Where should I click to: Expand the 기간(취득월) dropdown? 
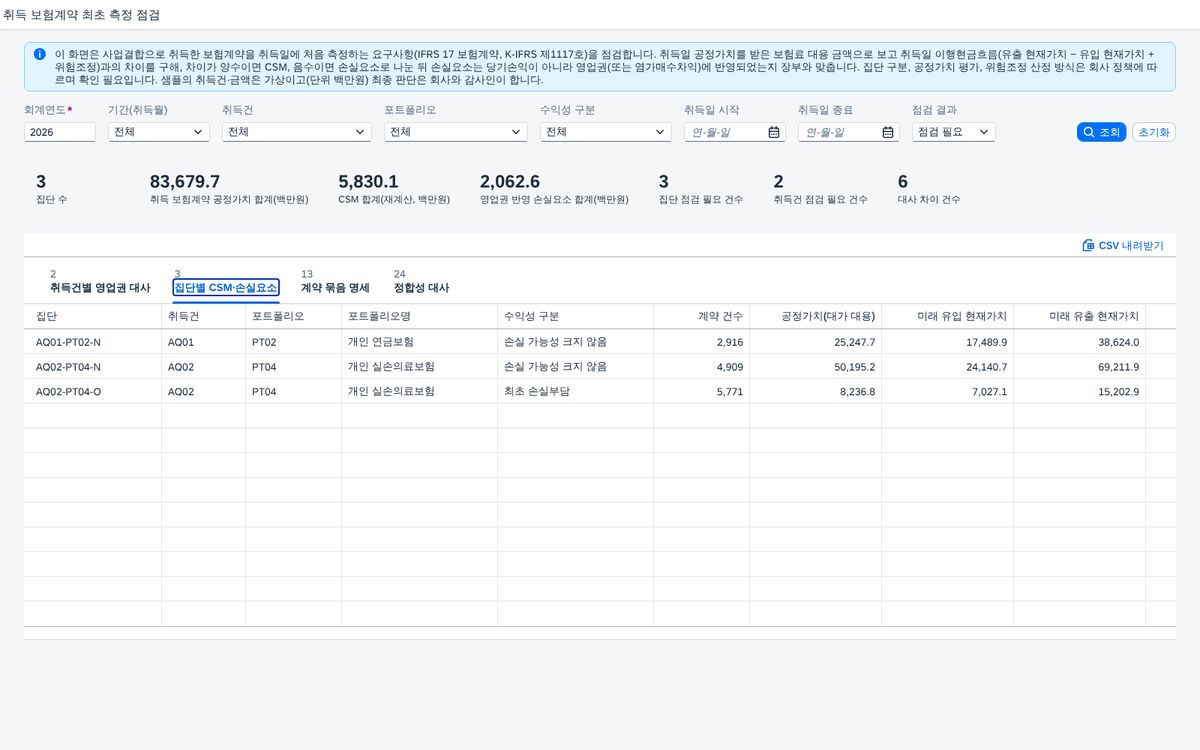[x=159, y=132]
